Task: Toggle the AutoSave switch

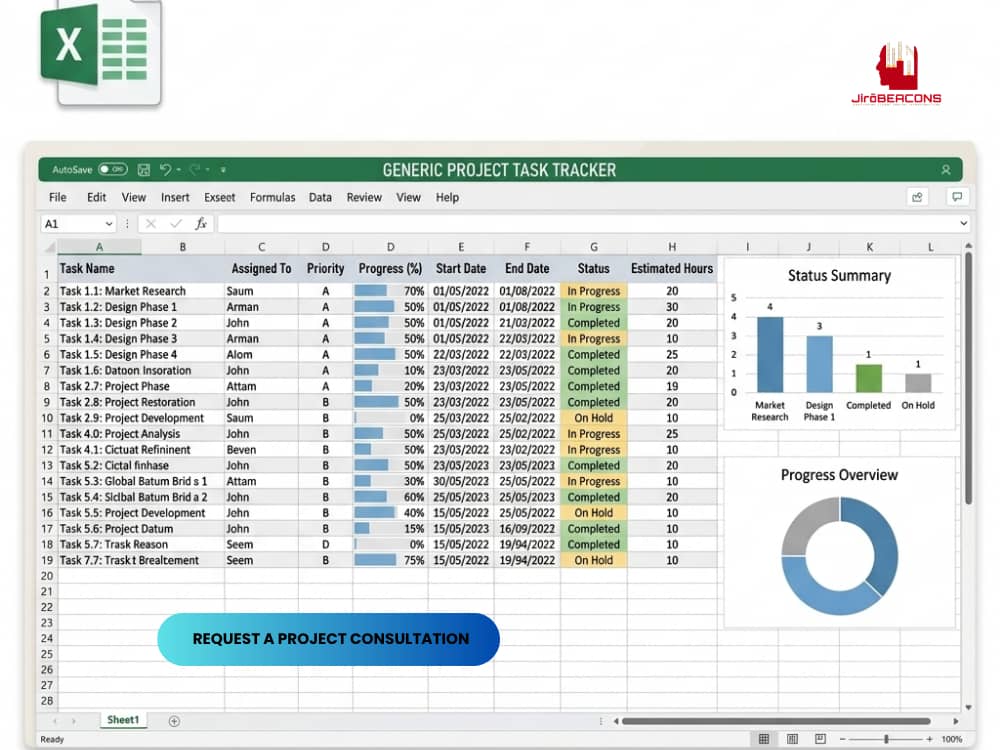Action: click(113, 170)
